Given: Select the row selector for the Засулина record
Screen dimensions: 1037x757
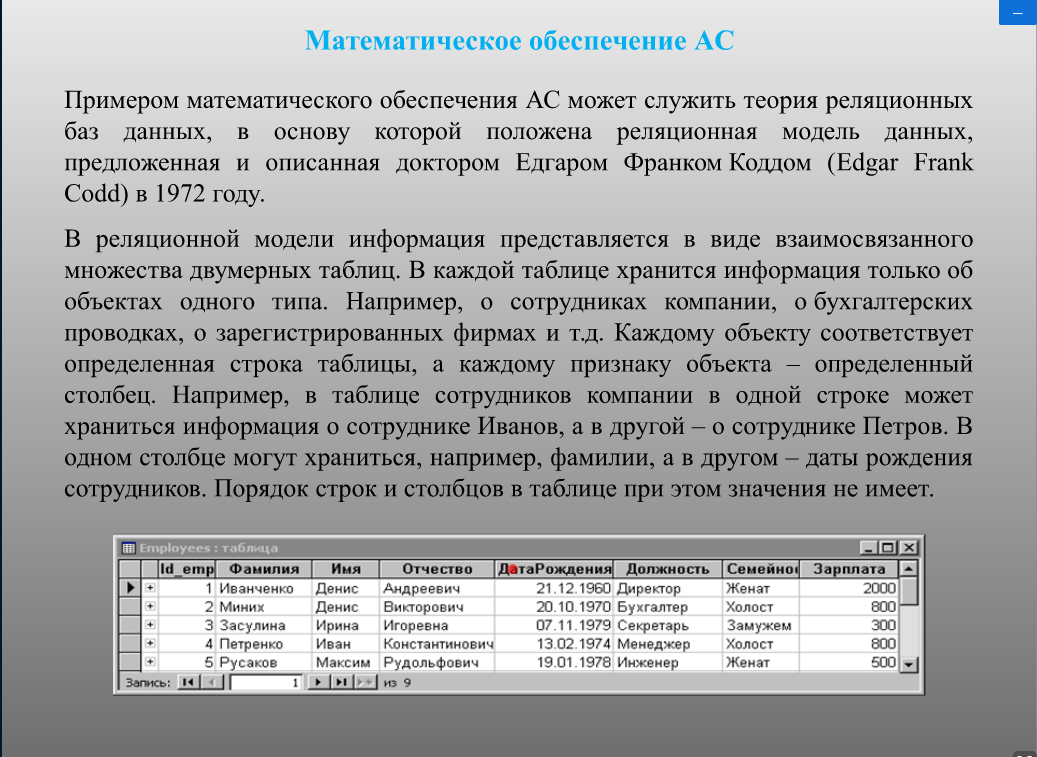Looking at the screenshot, I should pyautogui.click(x=130, y=625).
